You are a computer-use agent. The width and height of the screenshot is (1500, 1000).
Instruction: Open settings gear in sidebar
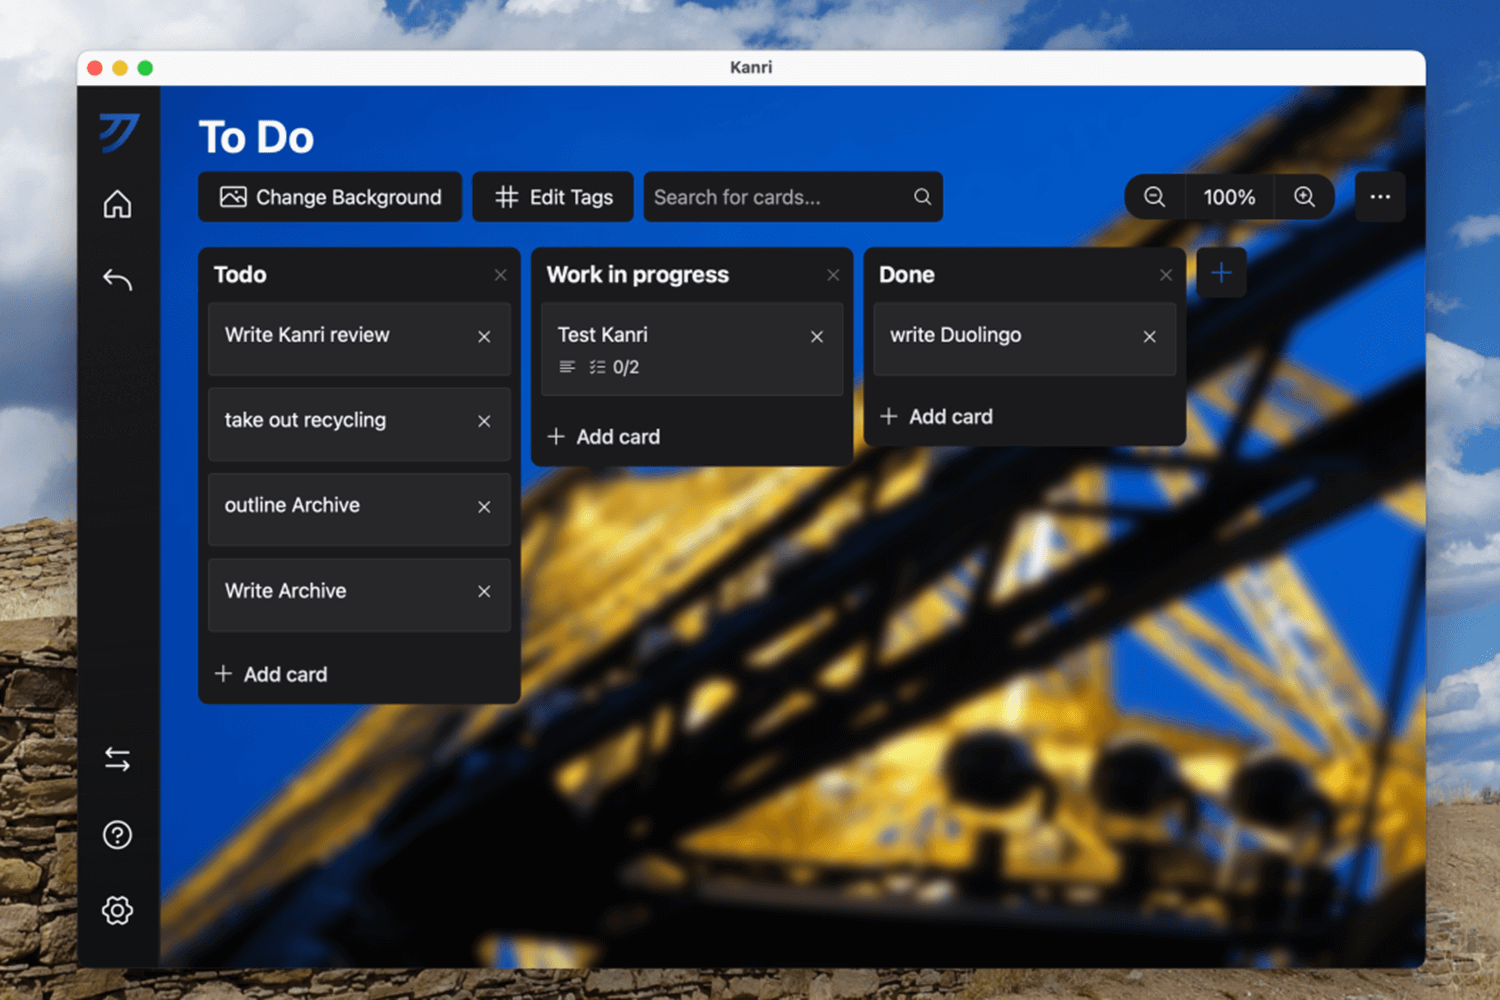tap(117, 910)
